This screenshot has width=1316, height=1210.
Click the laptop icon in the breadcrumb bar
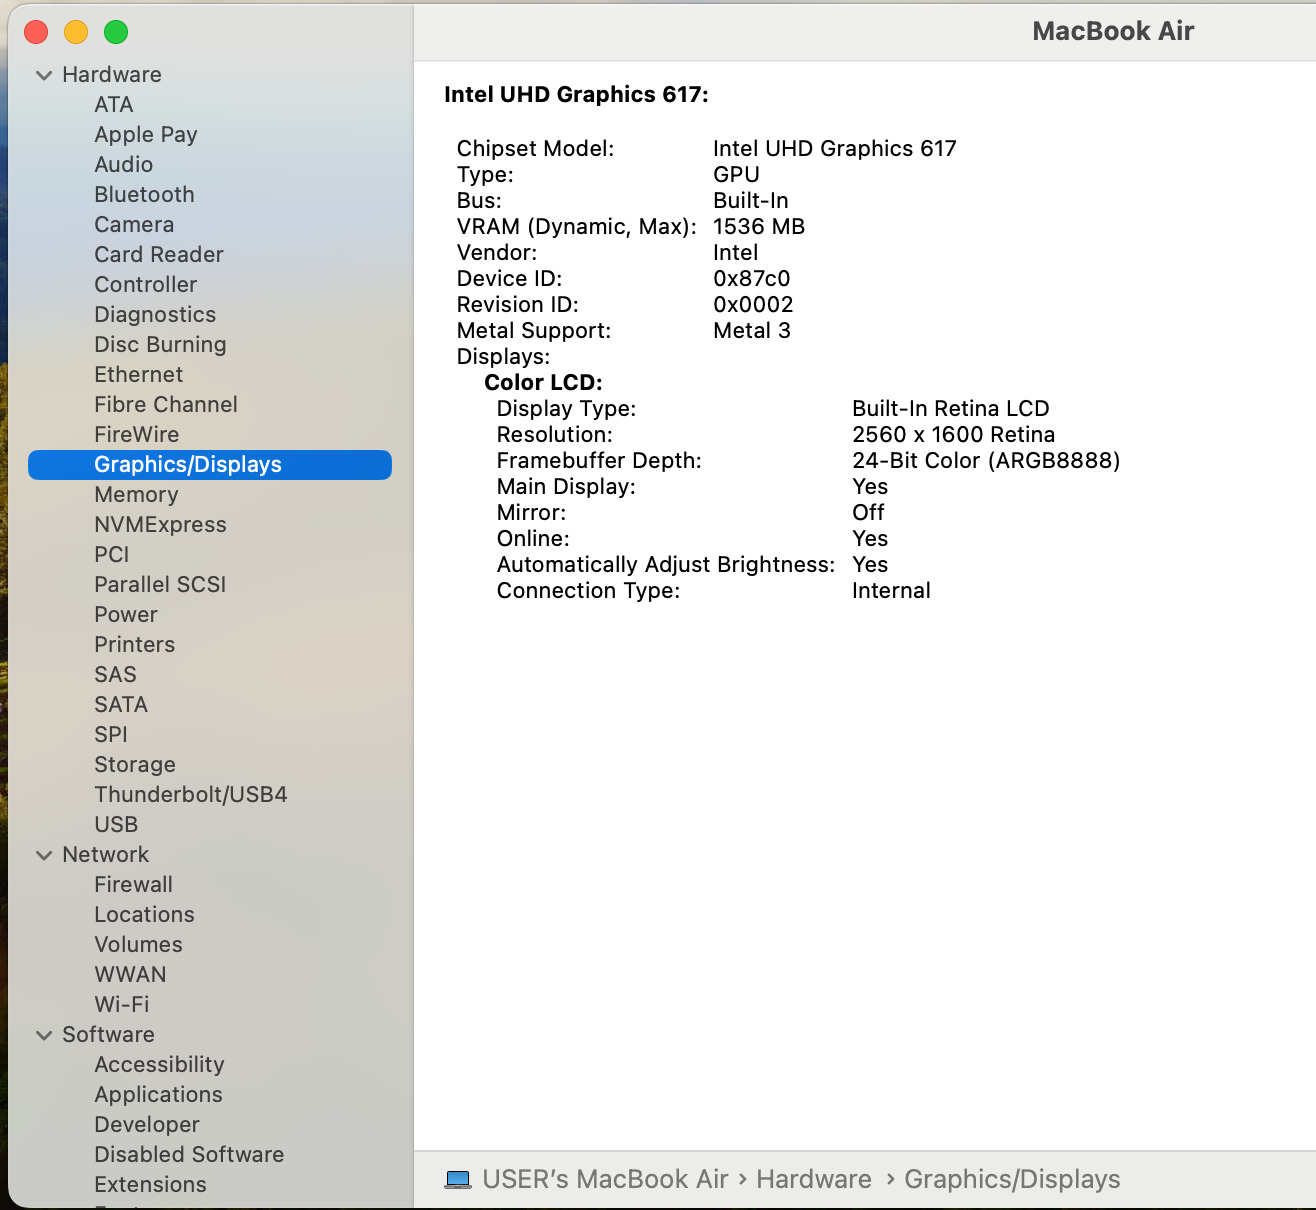pyautogui.click(x=458, y=1179)
